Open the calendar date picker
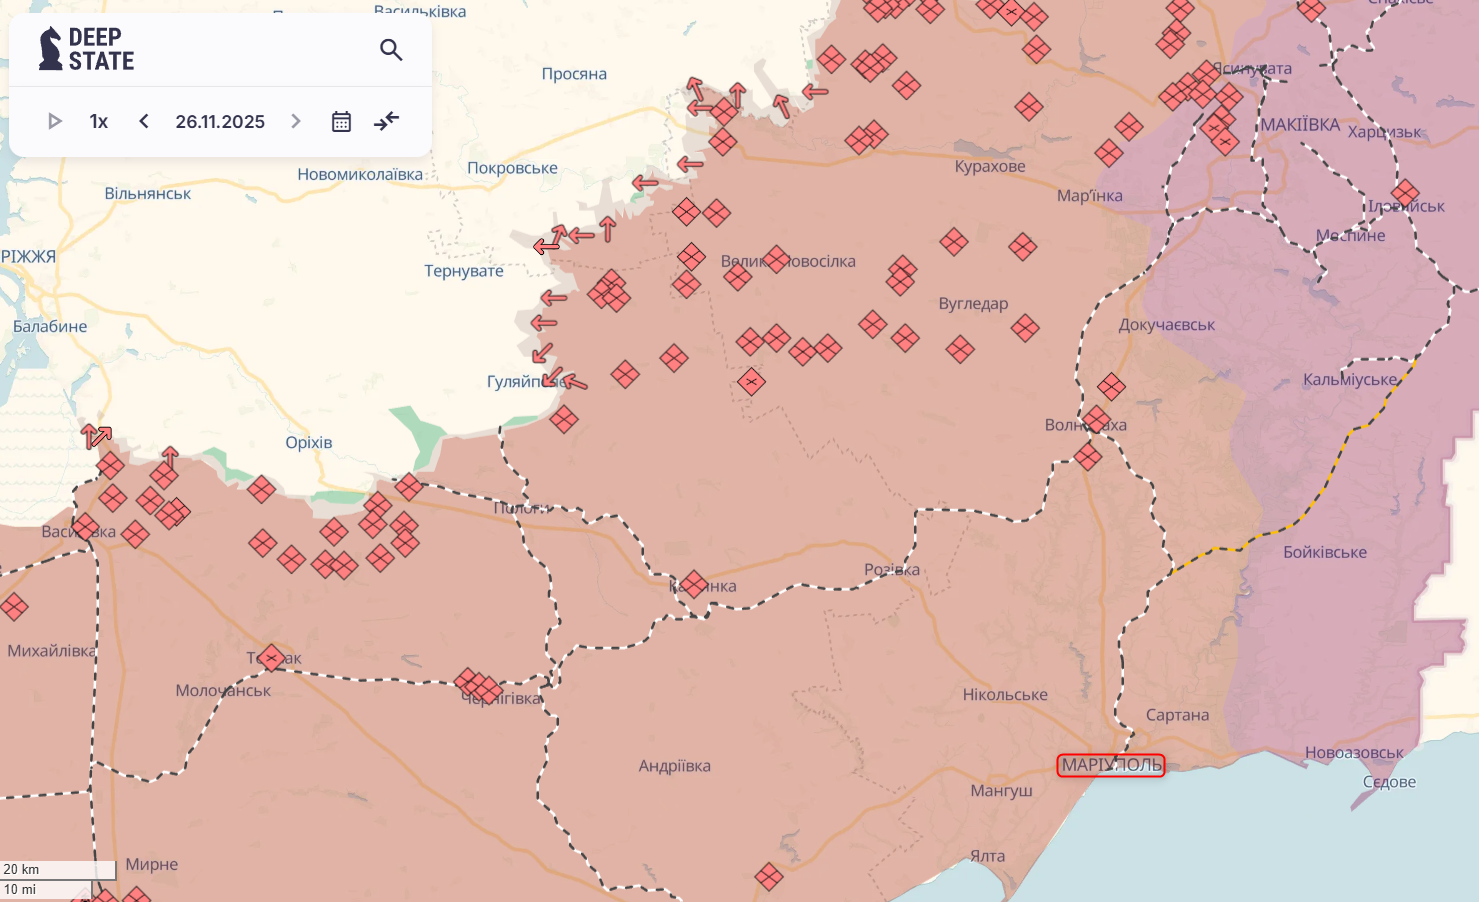The height and width of the screenshot is (902, 1479). pyautogui.click(x=341, y=121)
